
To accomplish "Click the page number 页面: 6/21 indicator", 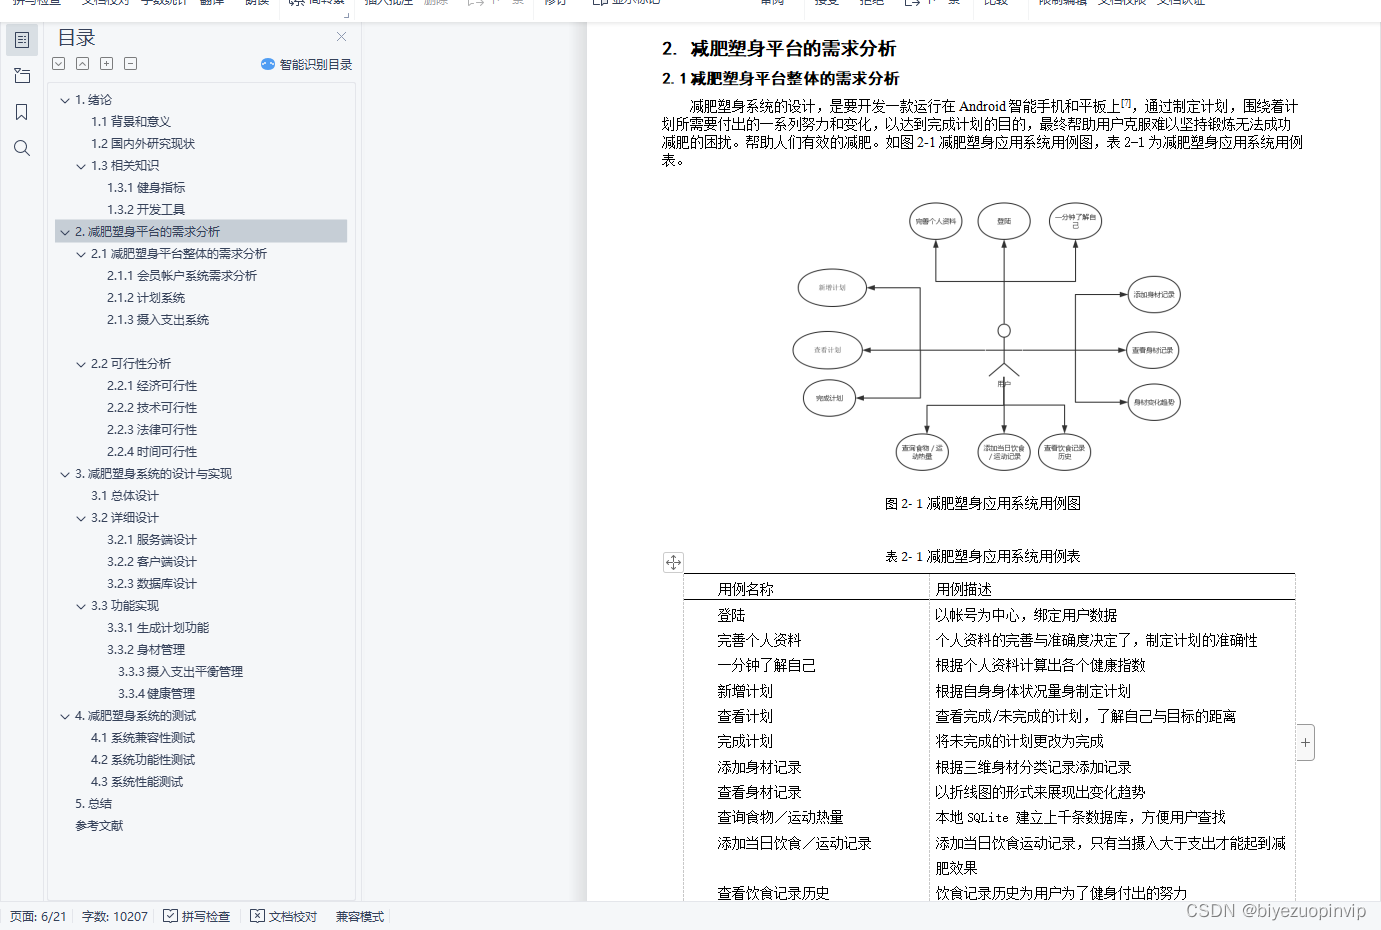I will (38, 916).
